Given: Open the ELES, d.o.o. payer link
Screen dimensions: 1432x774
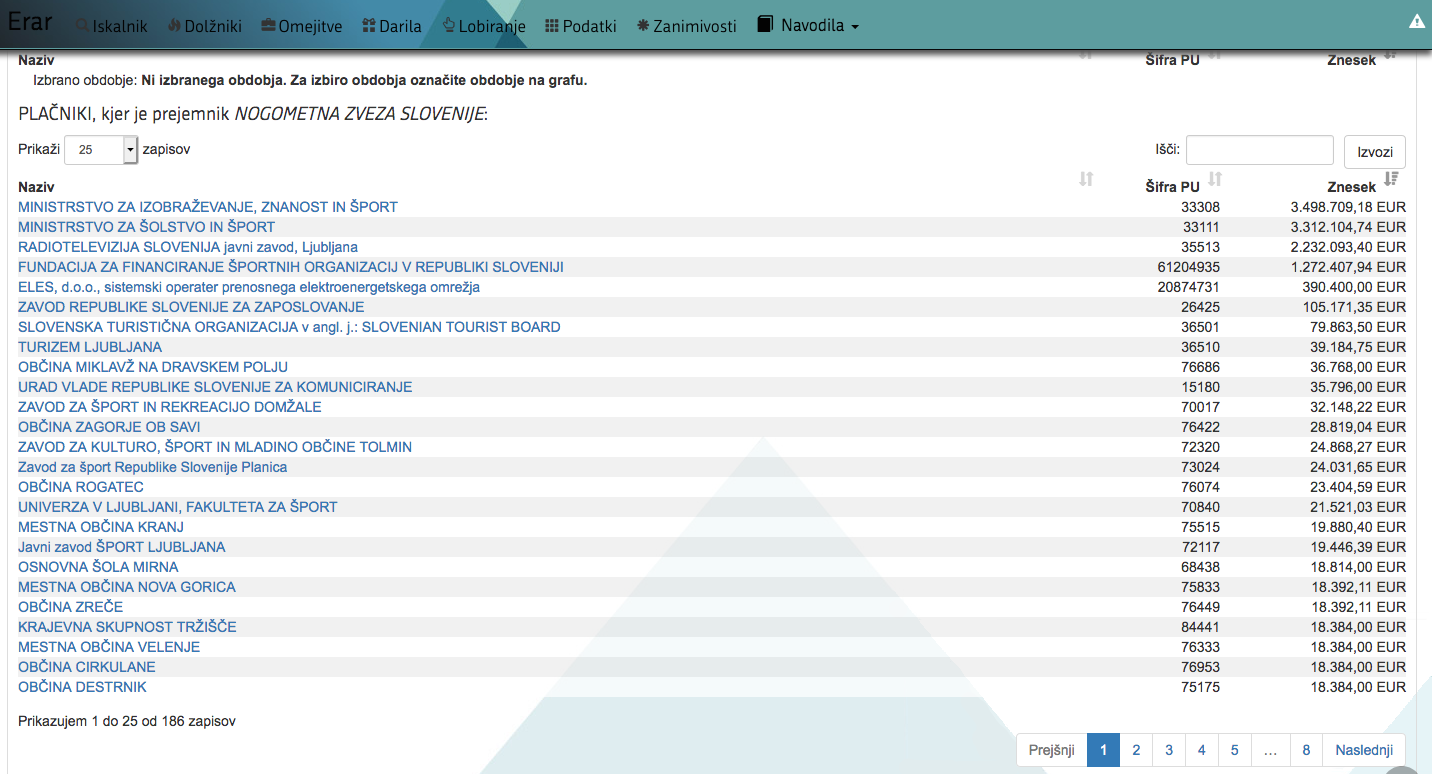Looking at the screenshot, I should tap(249, 287).
